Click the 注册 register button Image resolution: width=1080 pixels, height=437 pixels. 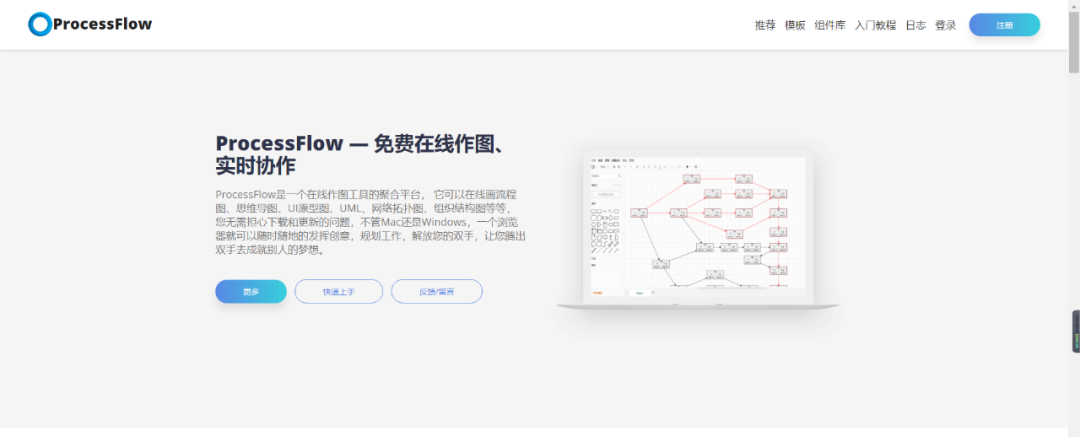click(1004, 25)
